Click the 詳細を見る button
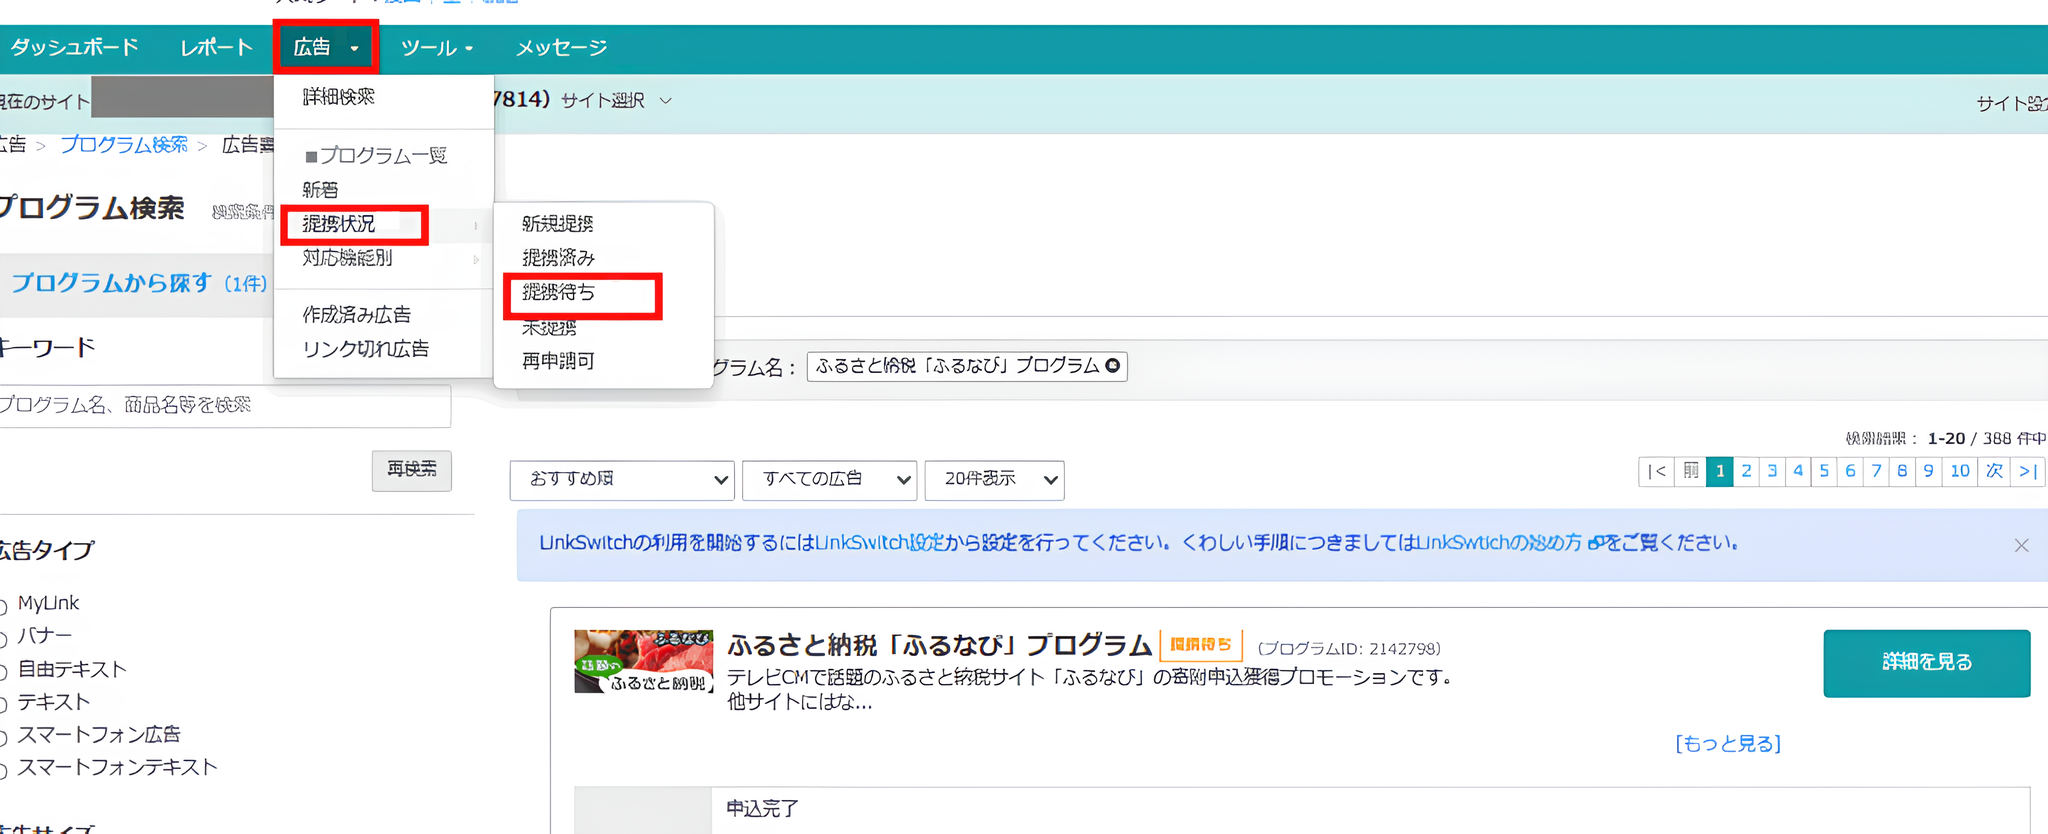The image size is (2048, 834). tap(1927, 663)
